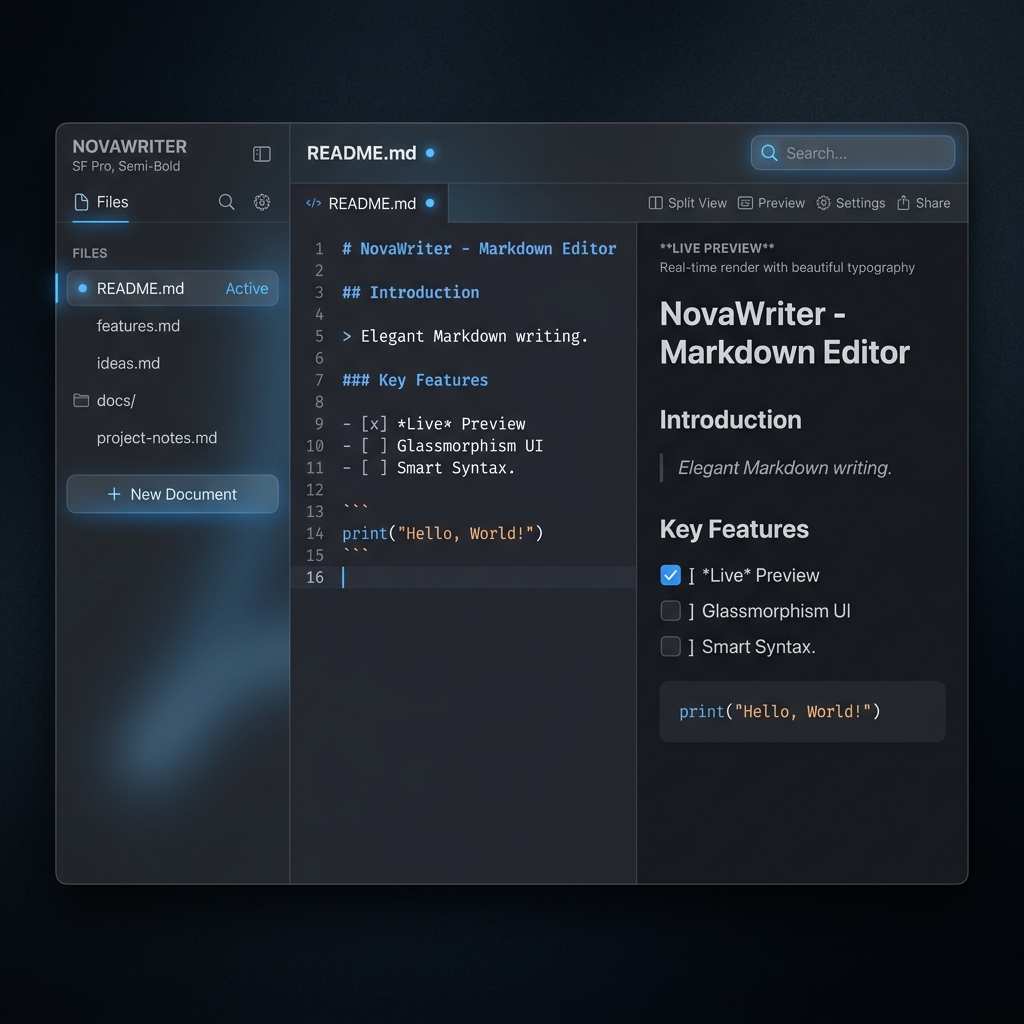Click editor line '## Introduction'

click(411, 293)
